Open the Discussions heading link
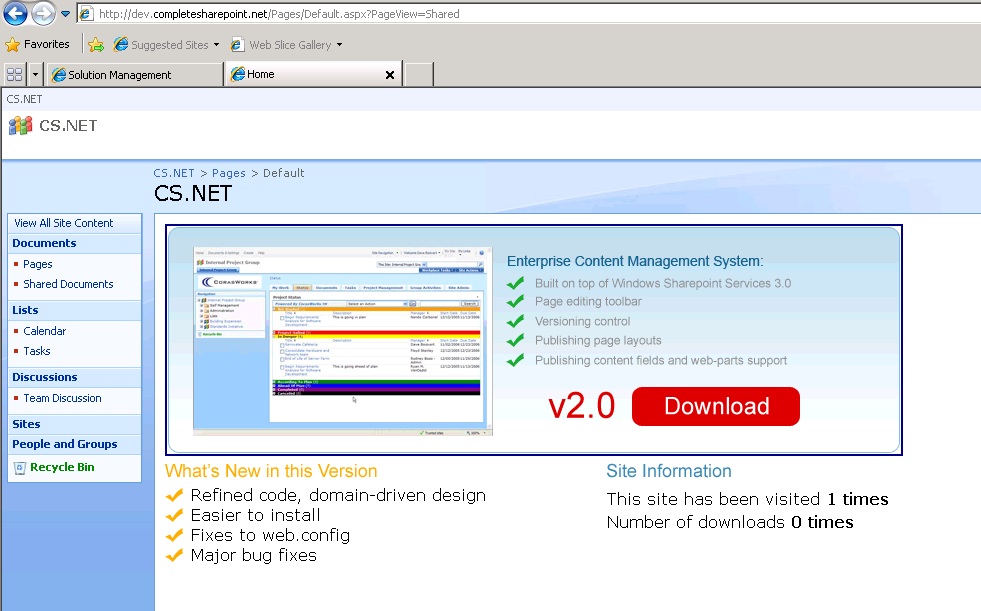This screenshot has height=611, width=981. coord(45,377)
